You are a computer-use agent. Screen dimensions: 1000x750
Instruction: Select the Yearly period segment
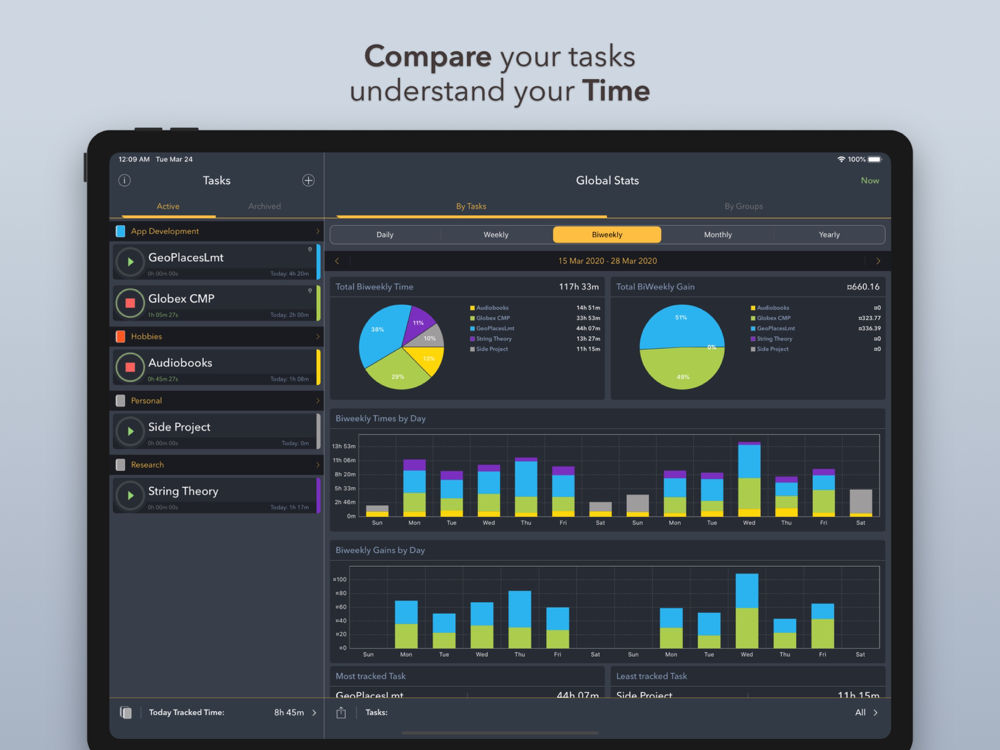click(x=829, y=235)
